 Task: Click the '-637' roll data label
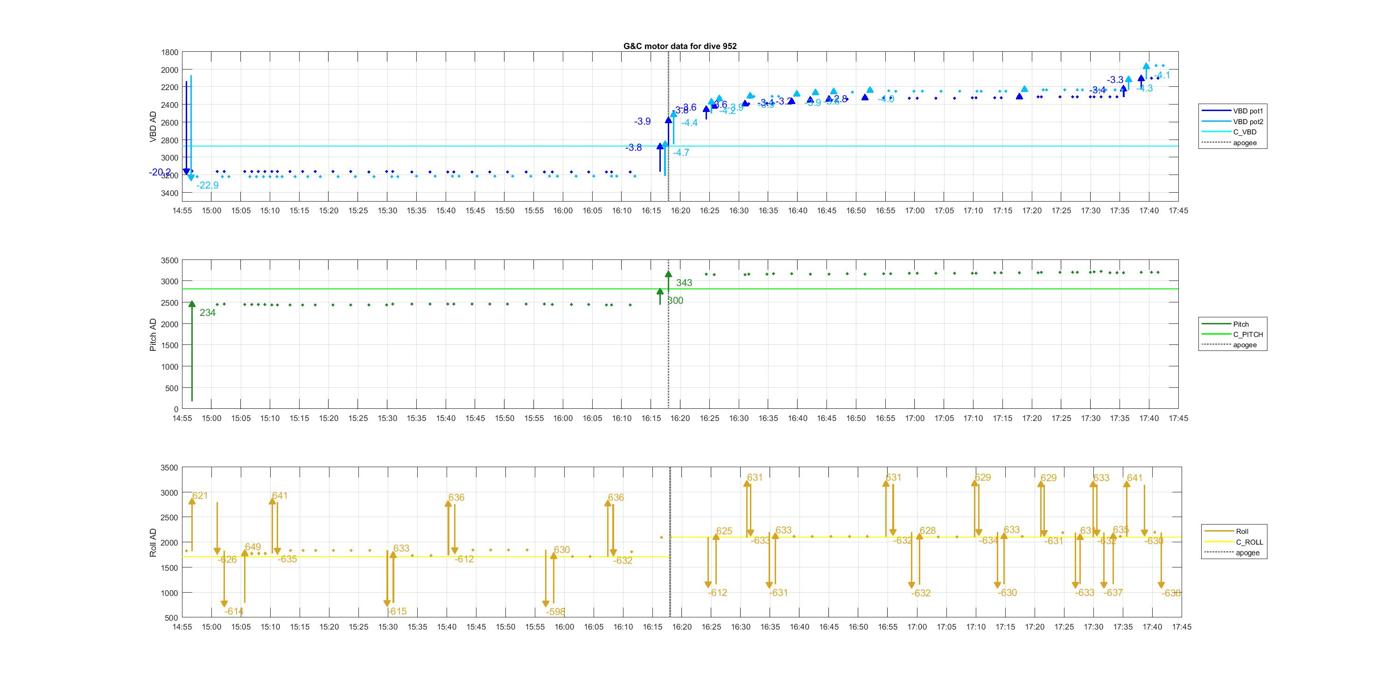tap(1113, 593)
